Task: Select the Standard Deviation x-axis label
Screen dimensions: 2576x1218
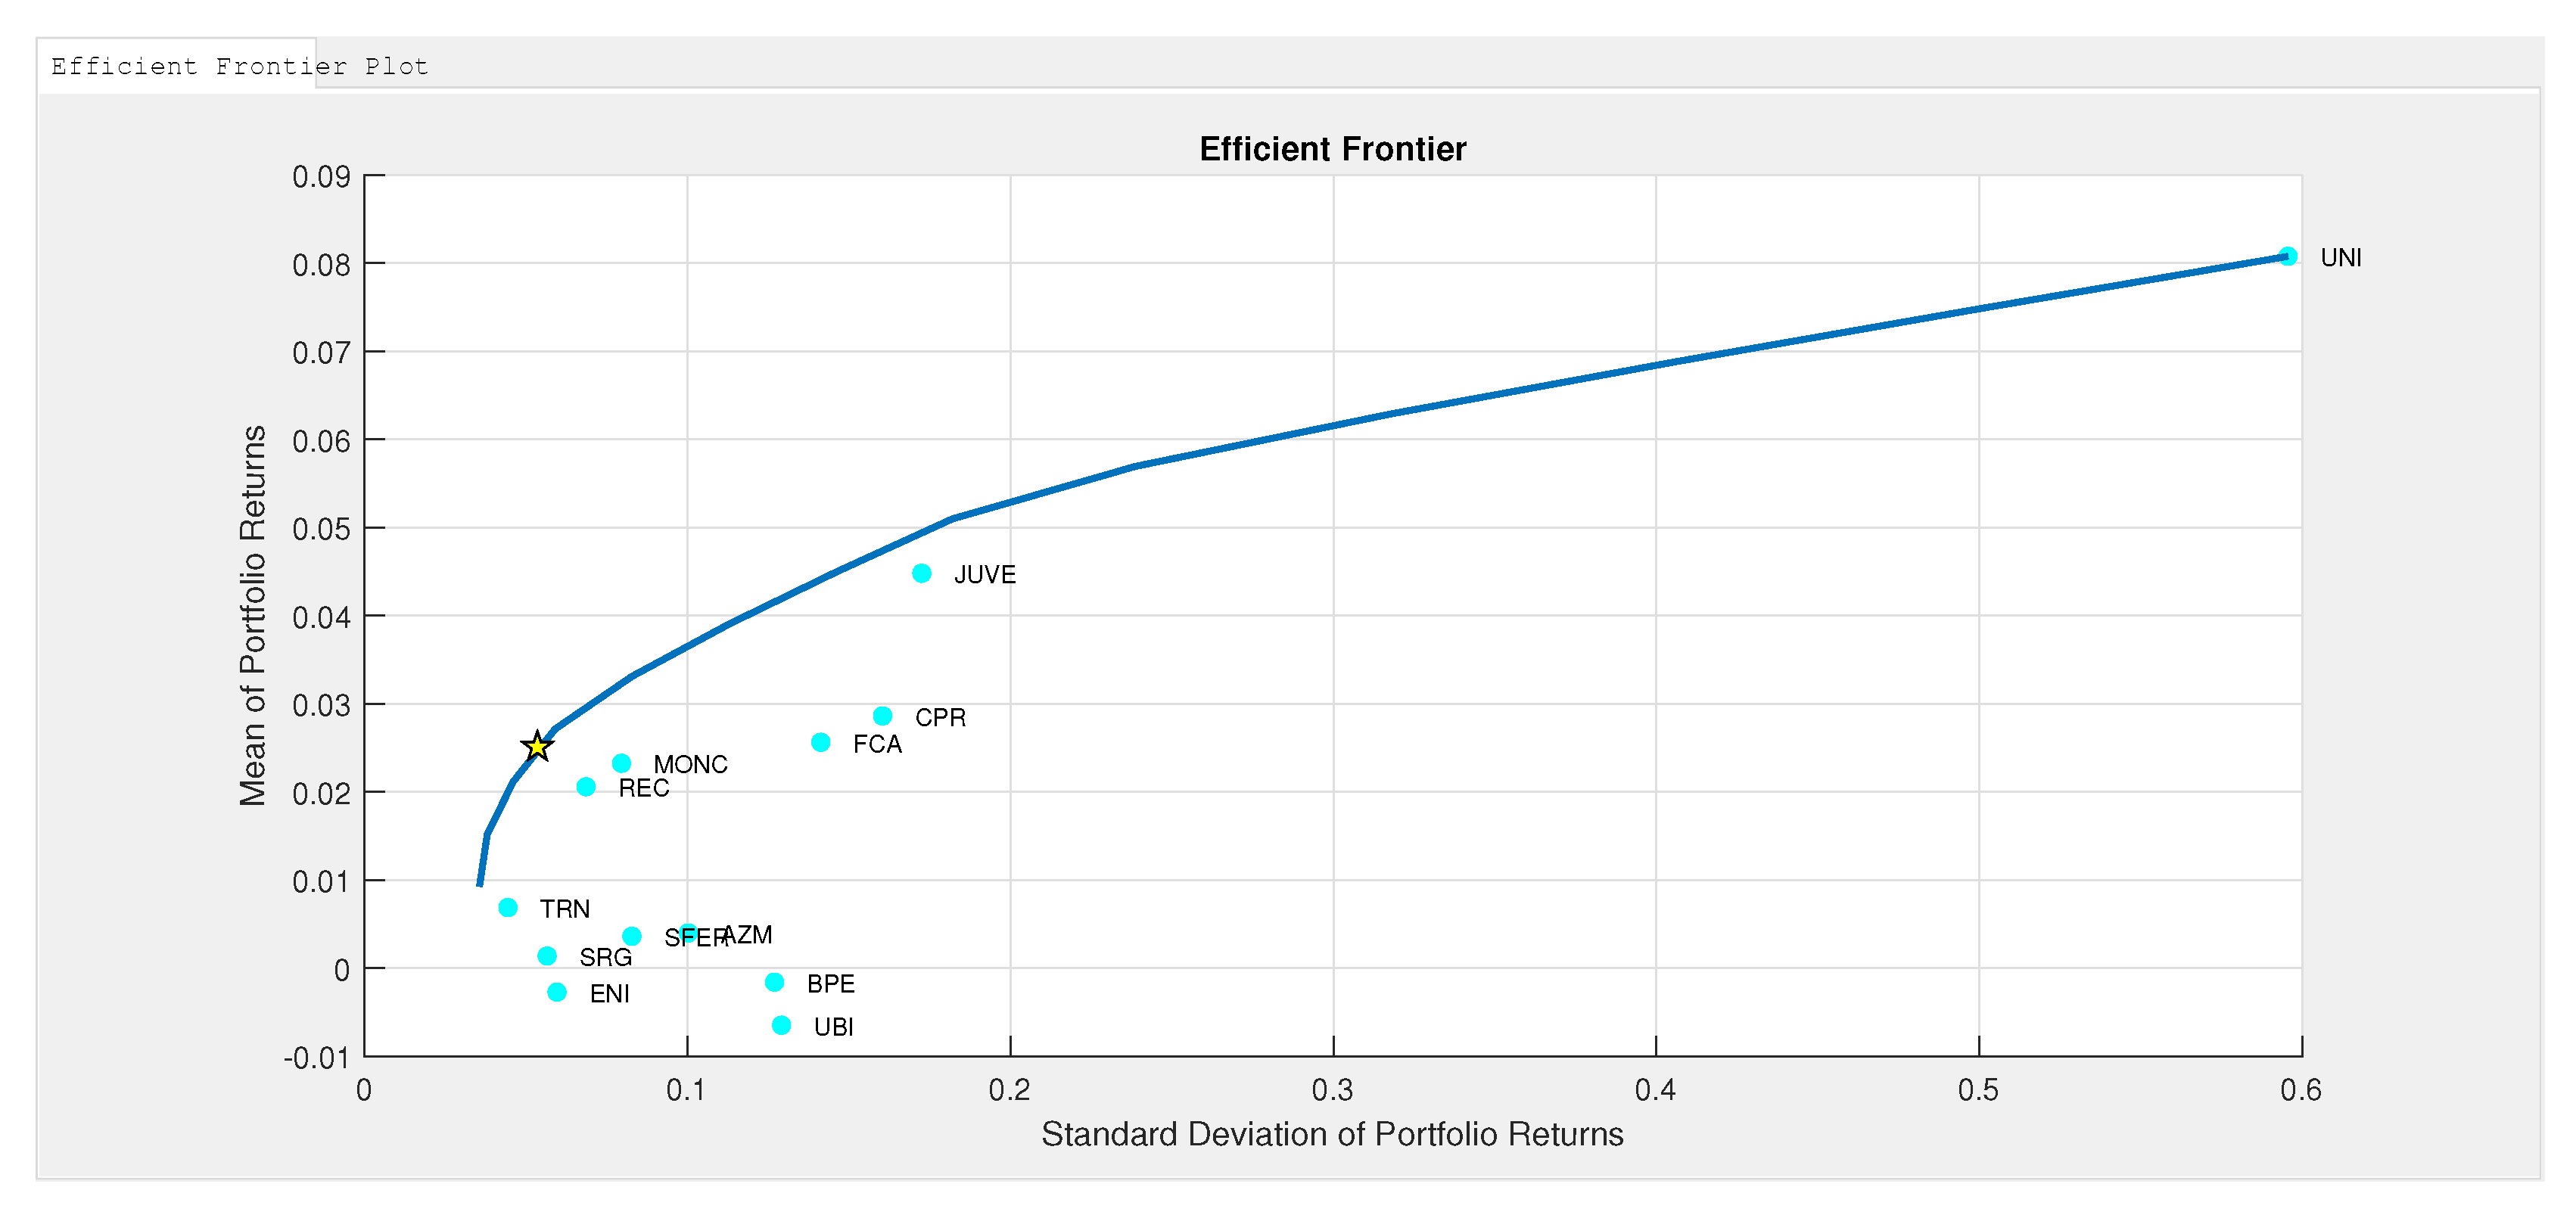Action: 1332,1134
